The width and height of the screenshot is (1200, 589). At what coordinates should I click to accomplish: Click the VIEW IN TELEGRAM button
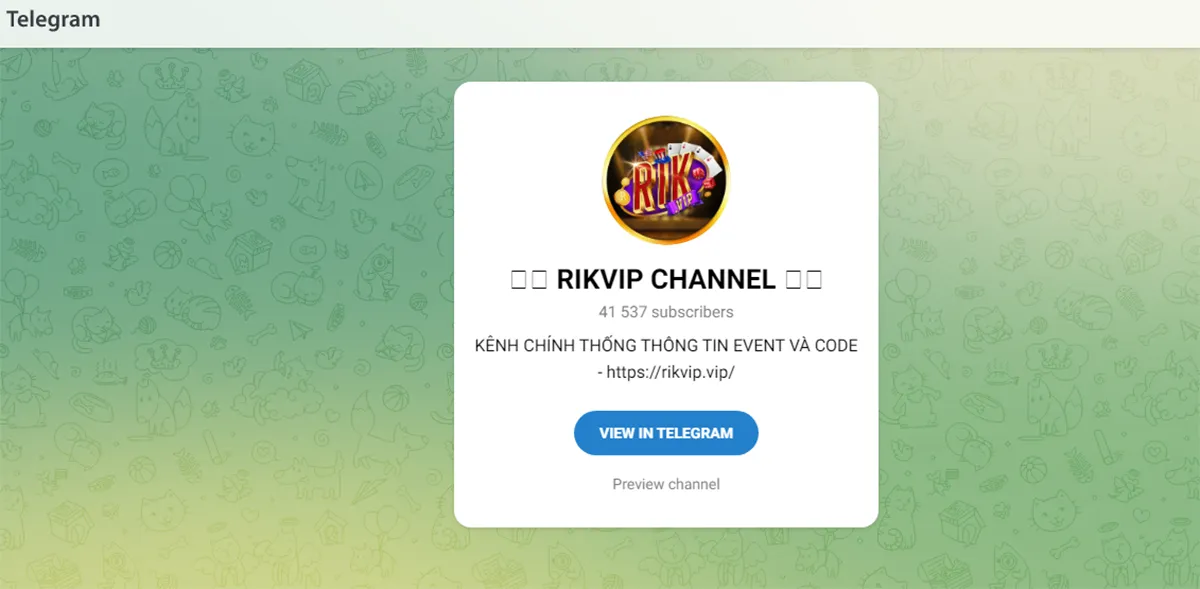pos(666,433)
